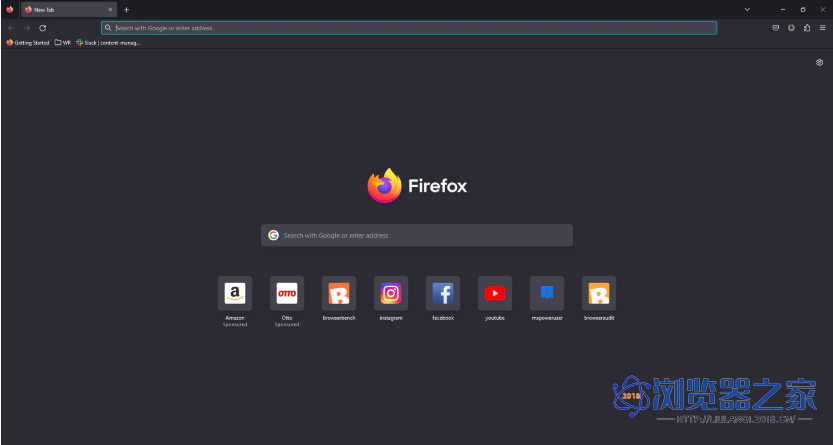The height and width of the screenshot is (445, 833).
Task: Open a new tab with plus button
Action: click(x=126, y=10)
